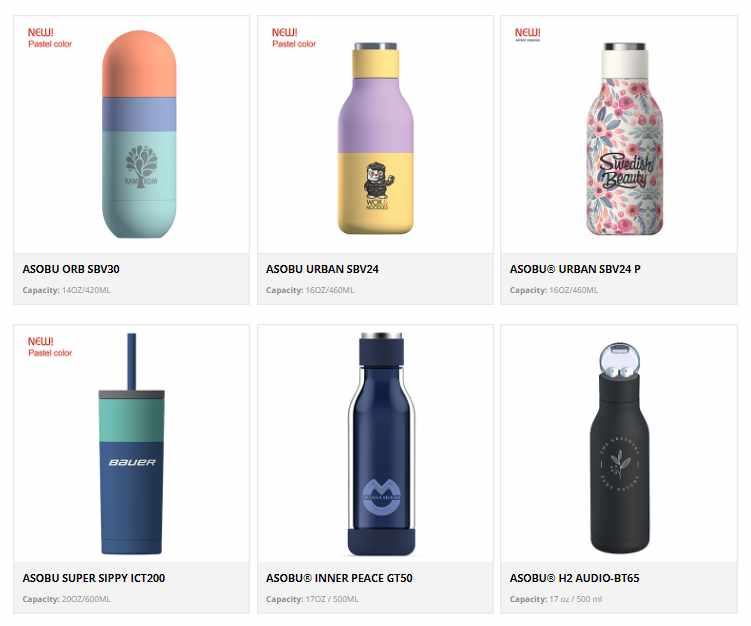The height and width of the screenshot is (626, 751).
Task: Click the NEW! Pastel color badge on ORB
Action: [49, 38]
